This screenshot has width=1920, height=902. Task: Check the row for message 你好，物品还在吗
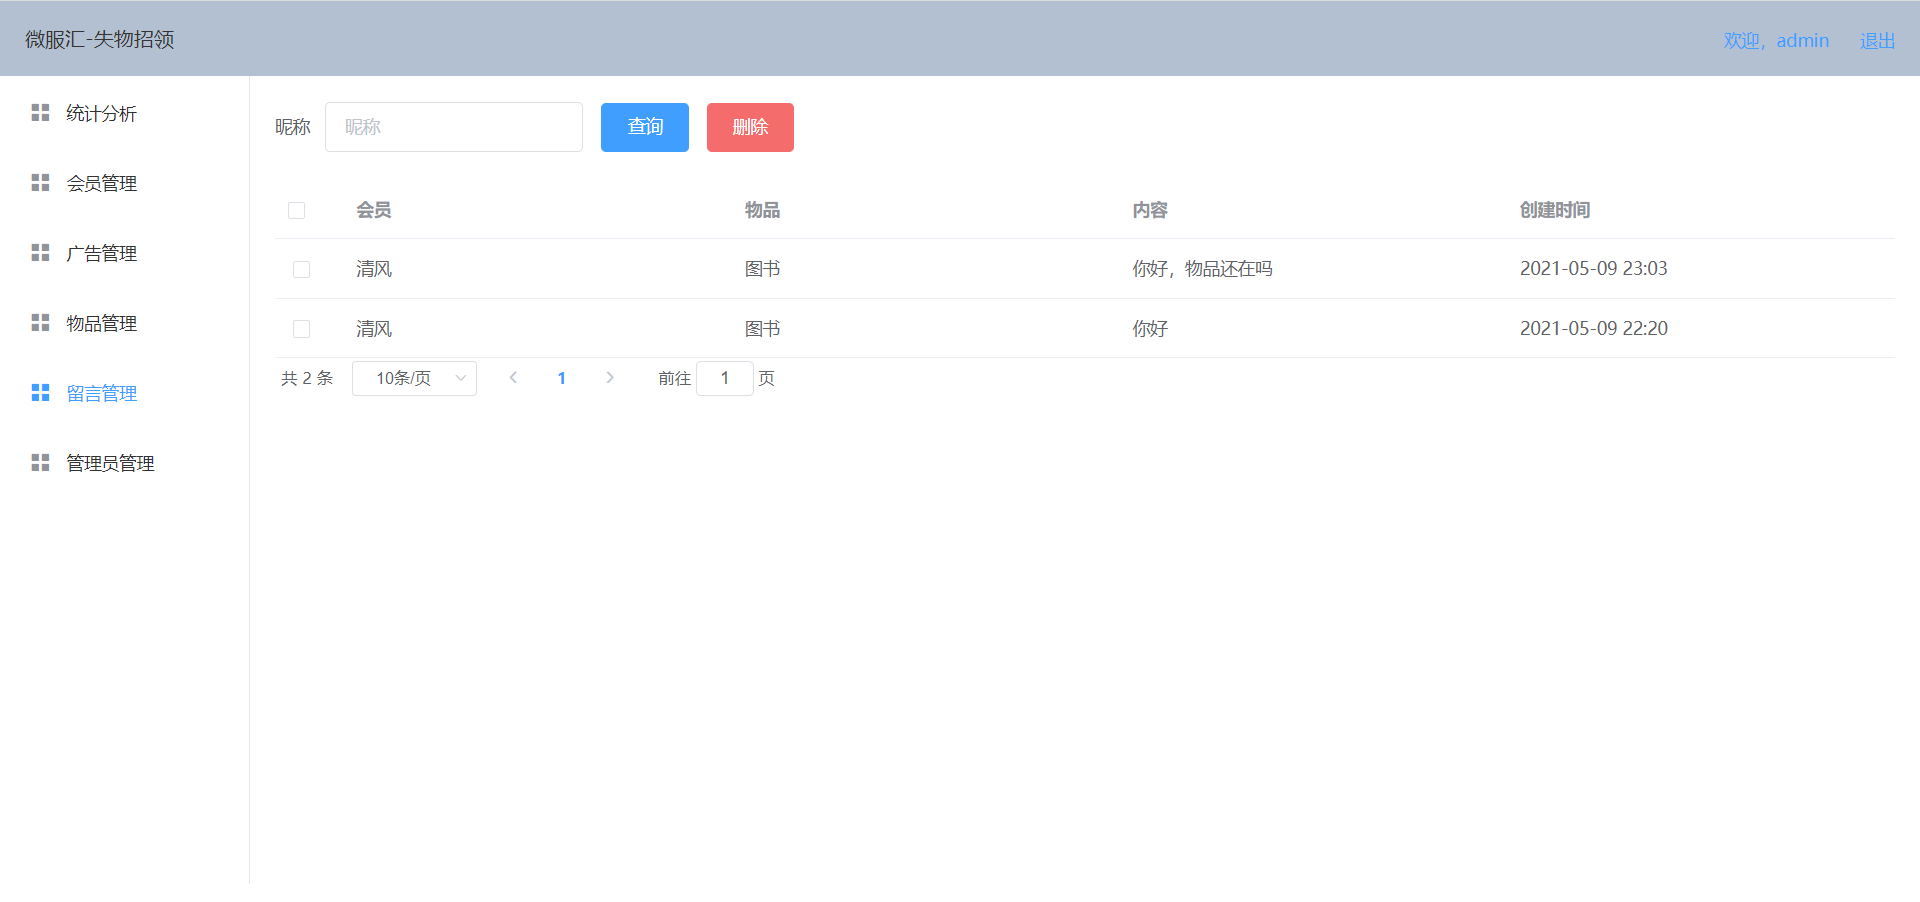301,269
